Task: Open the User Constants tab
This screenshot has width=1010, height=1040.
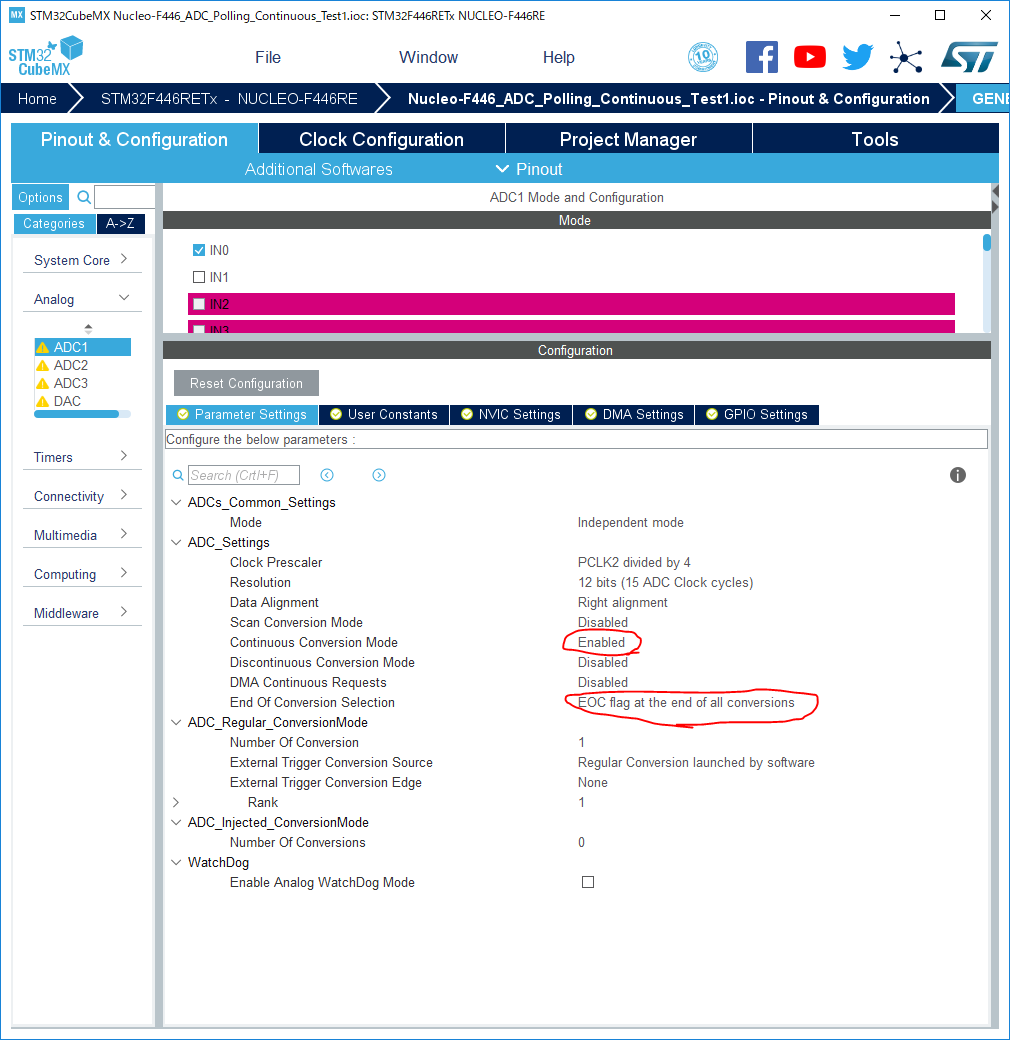Action: 383,415
